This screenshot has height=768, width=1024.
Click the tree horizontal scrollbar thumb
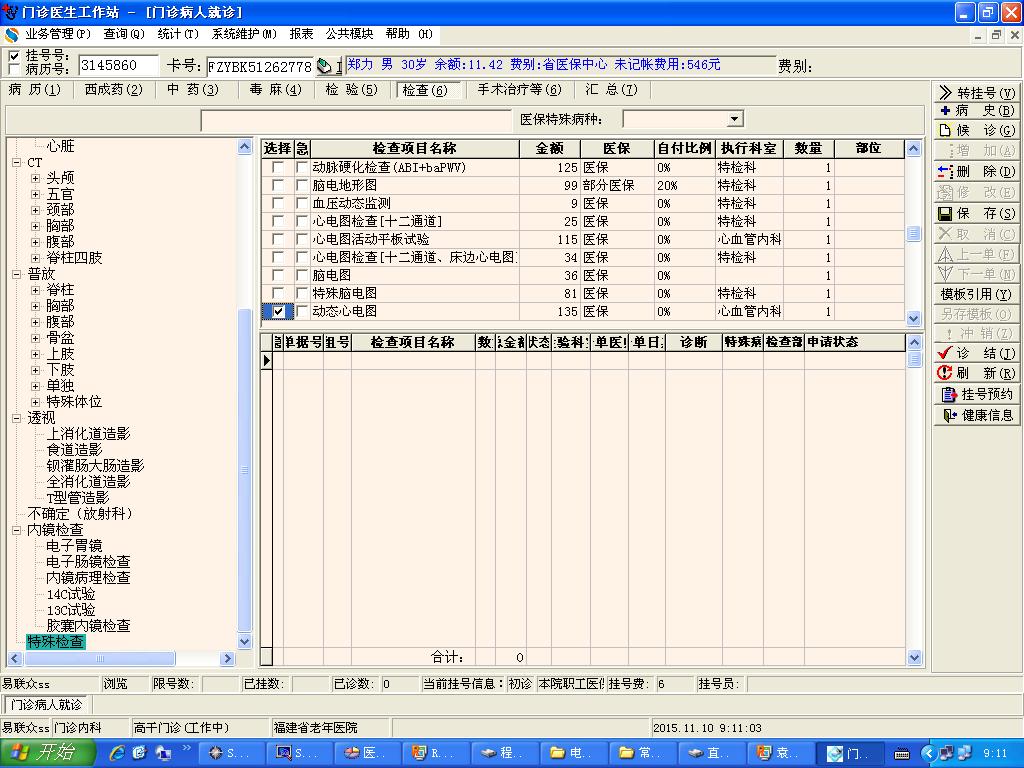point(99,658)
